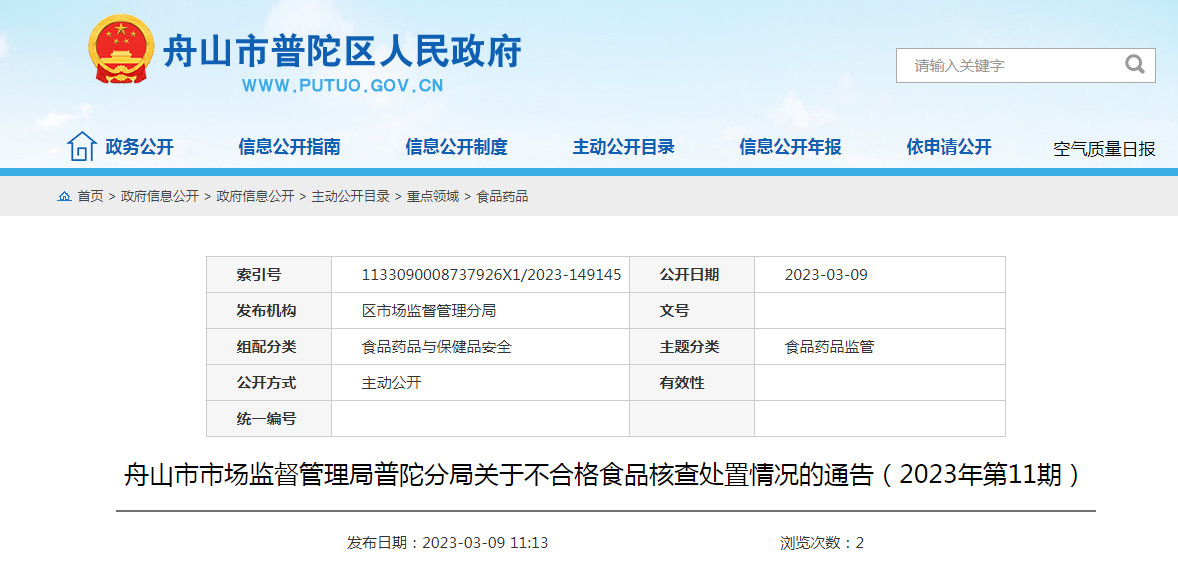Click the 食品药品与保健品安全 cell
1178x575 pixels.
480,347
